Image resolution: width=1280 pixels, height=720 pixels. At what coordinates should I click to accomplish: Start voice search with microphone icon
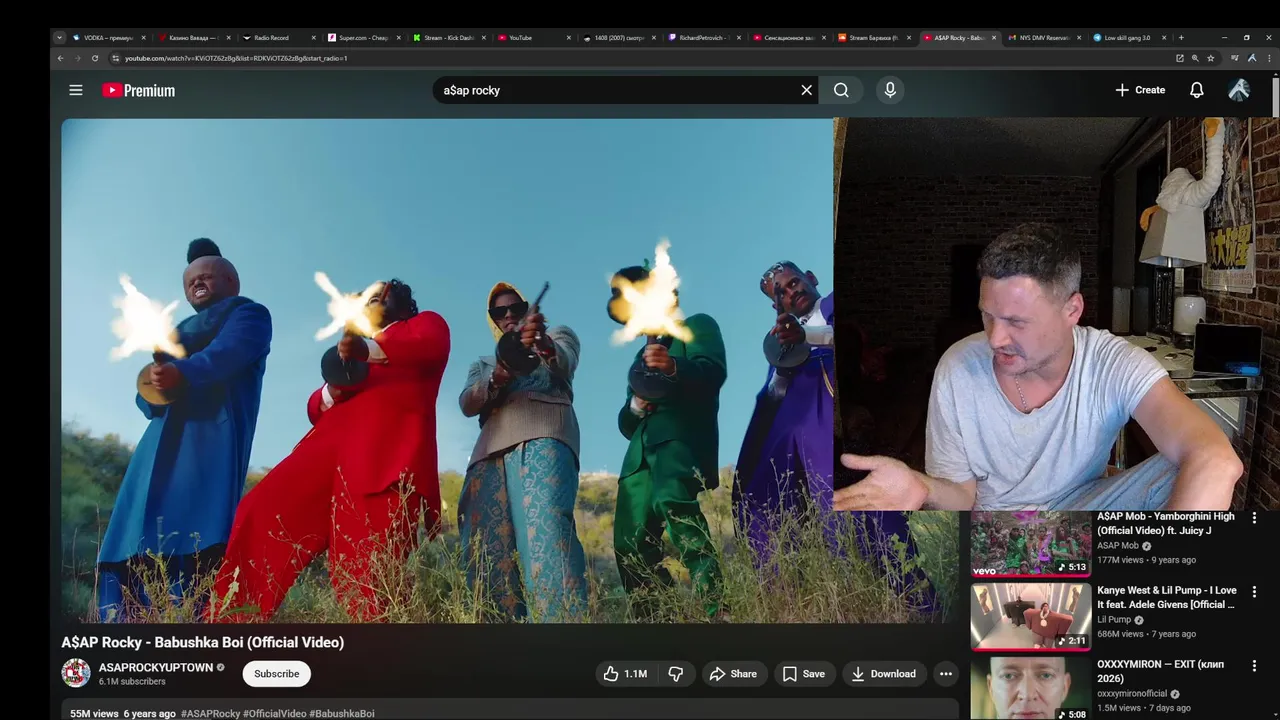[x=890, y=90]
